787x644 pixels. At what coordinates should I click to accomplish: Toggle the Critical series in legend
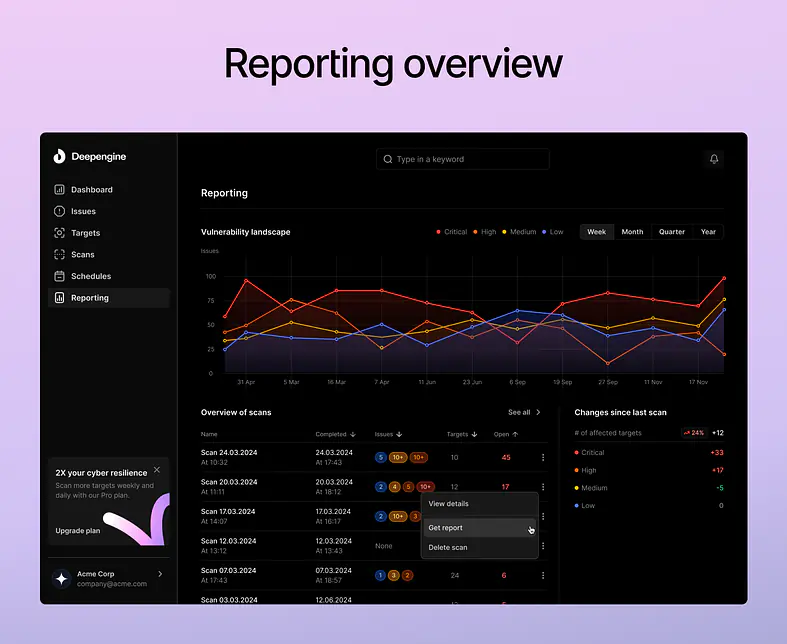(452, 232)
